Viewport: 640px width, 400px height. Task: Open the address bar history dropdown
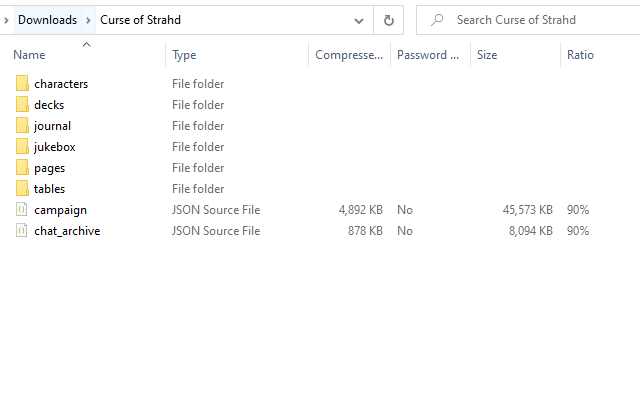(x=359, y=20)
